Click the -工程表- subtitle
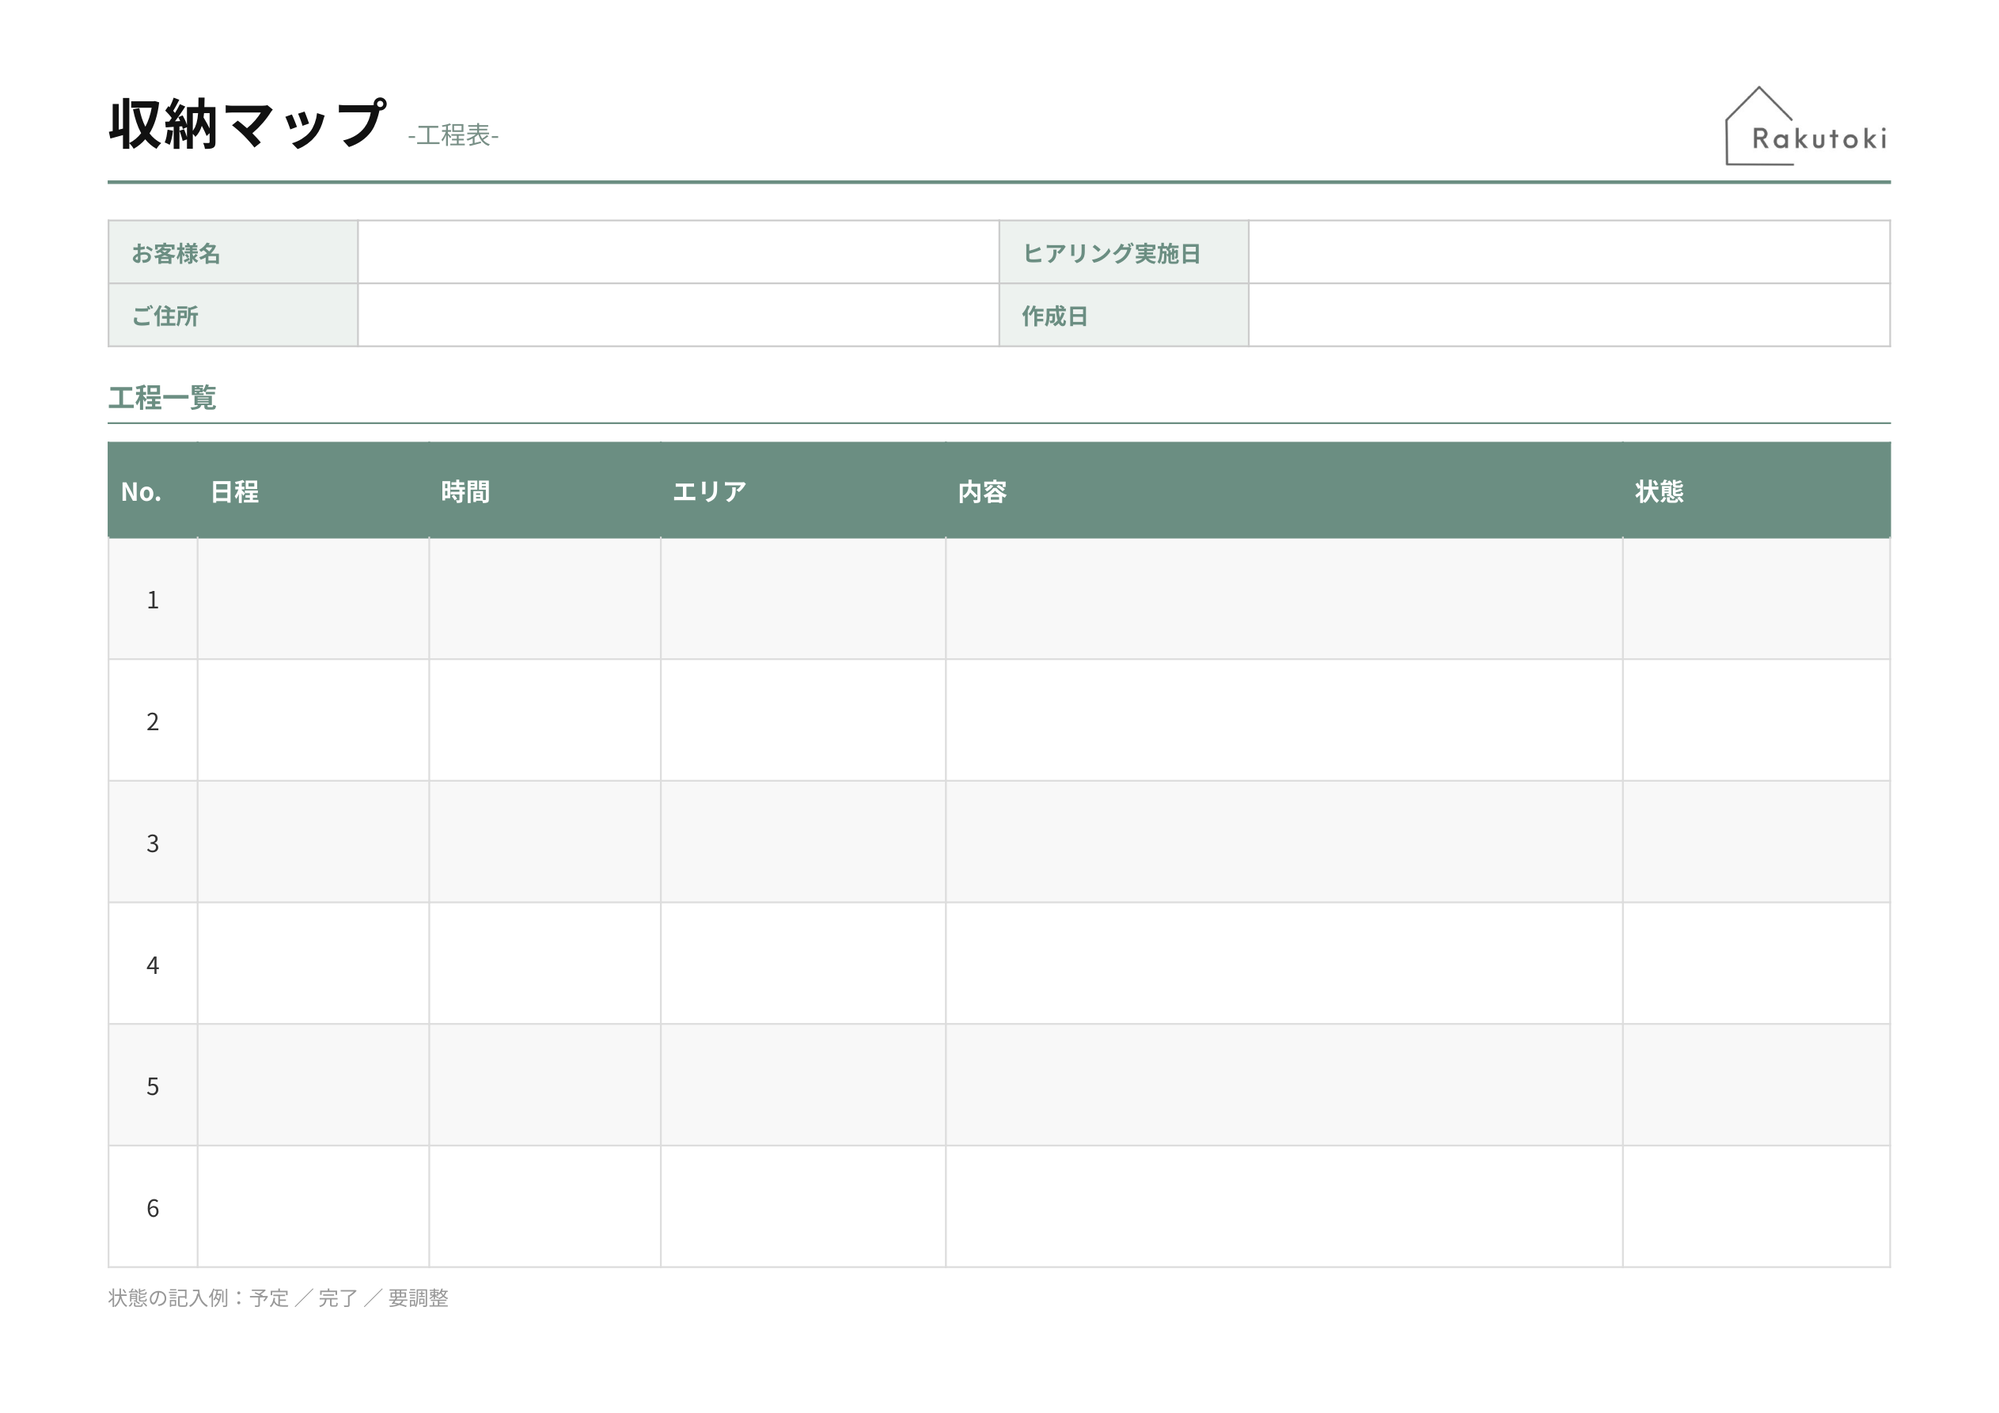1999x1413 pixels. click(453, 135)
